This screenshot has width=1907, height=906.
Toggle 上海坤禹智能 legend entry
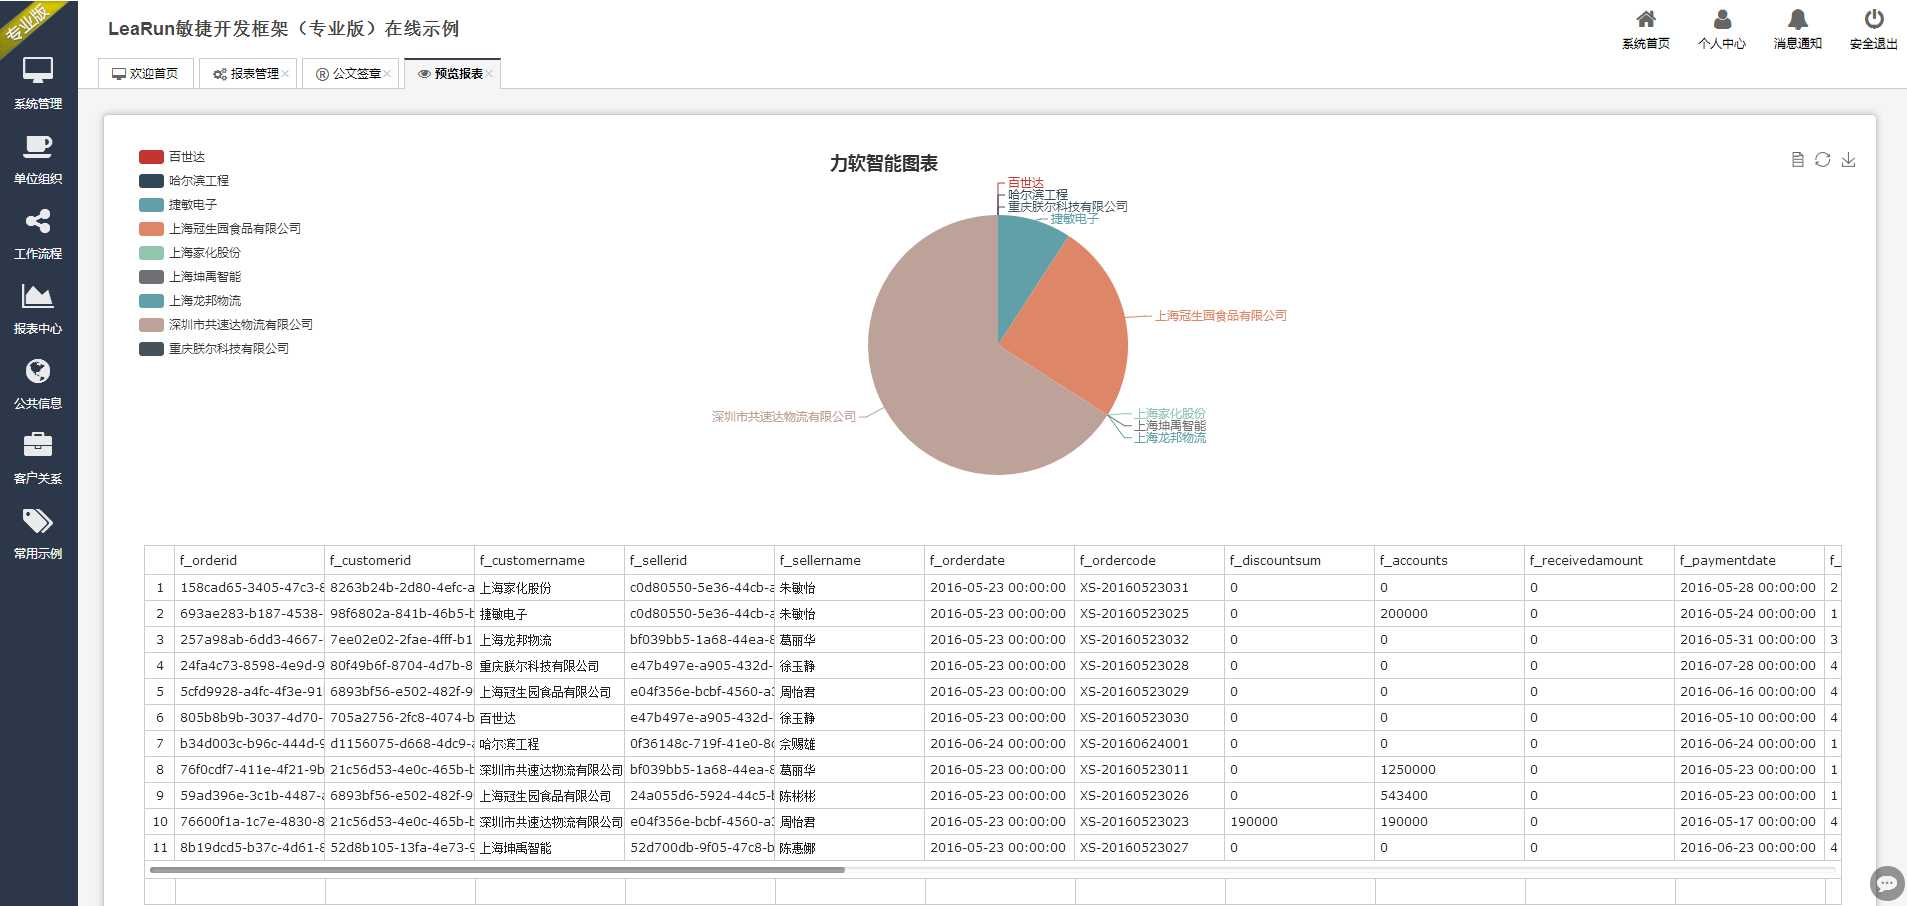pyautogui.click(x=190, y=277)
